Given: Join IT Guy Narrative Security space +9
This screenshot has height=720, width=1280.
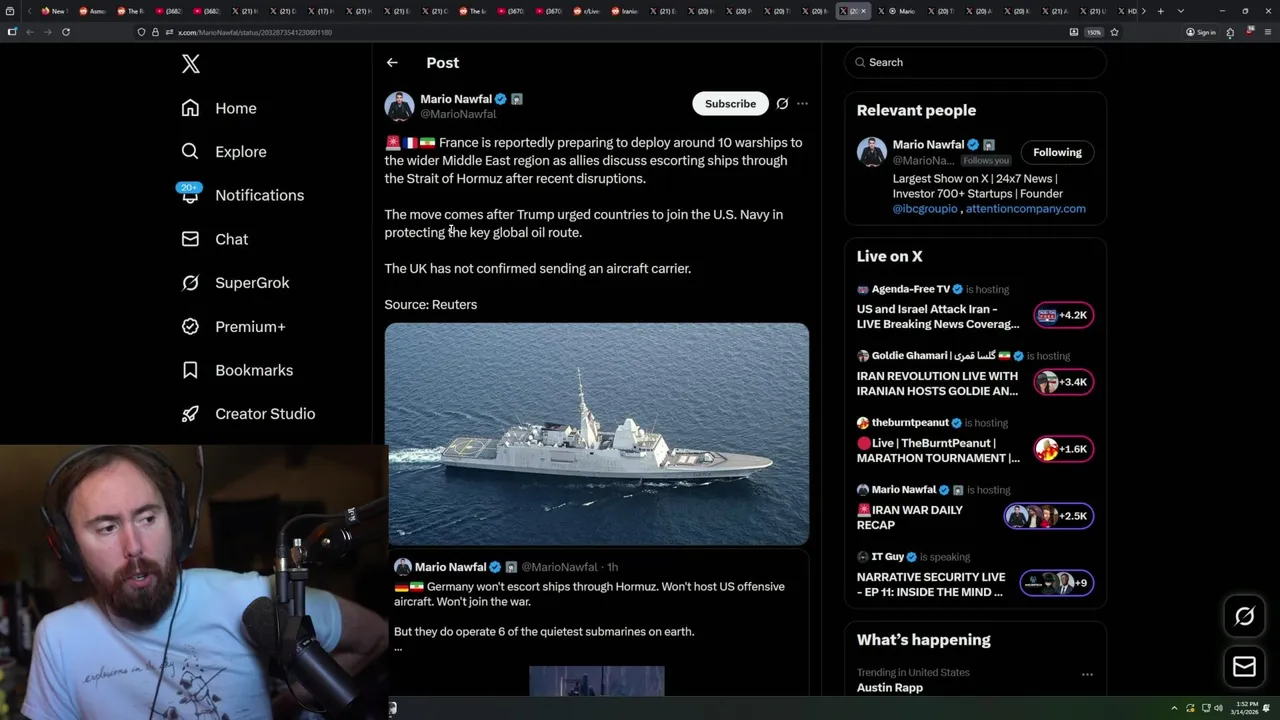Looking at the screenshot, I should click(1056, 583).
